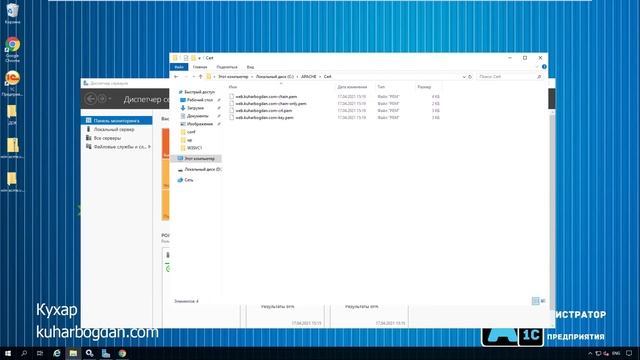
Task: Open Explorer help icon
Action: 544,67
